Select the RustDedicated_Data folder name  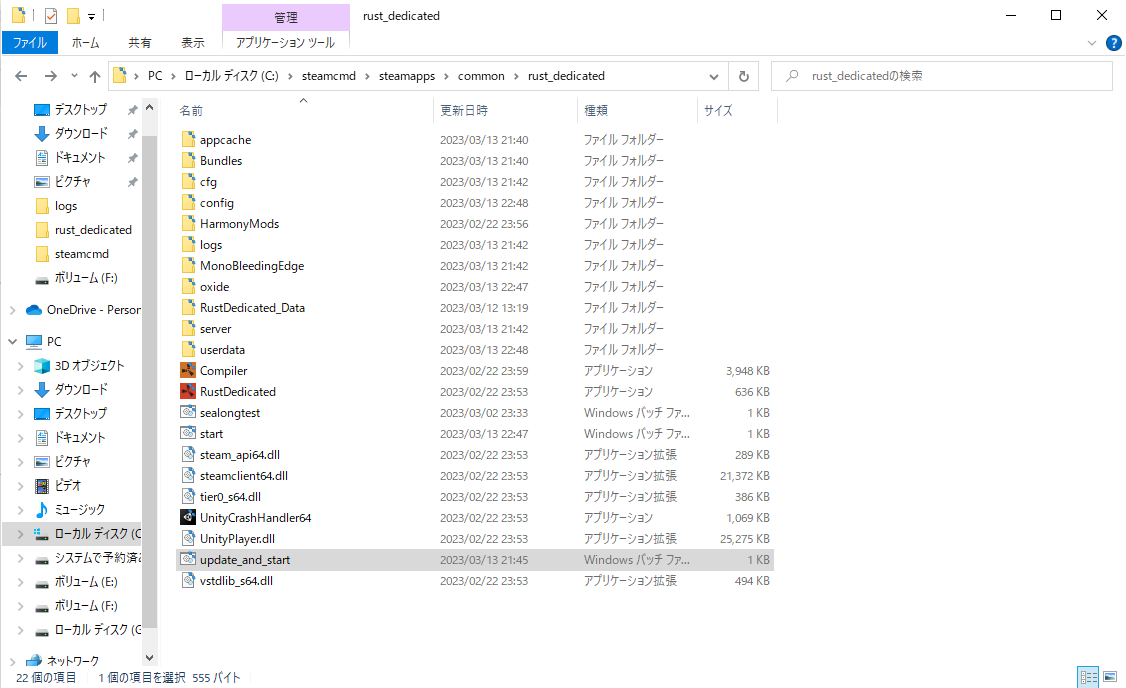click(x=252, y=307)
